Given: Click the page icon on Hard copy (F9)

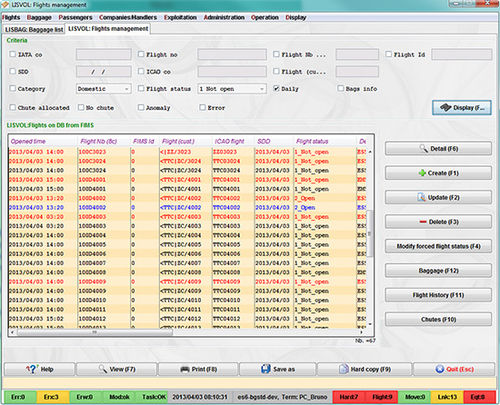Looking at the screenshot, I should pyautogui.click(x=344, y=369).
